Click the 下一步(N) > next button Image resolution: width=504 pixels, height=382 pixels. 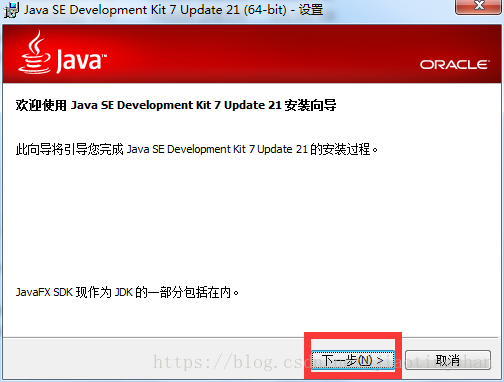353,360
